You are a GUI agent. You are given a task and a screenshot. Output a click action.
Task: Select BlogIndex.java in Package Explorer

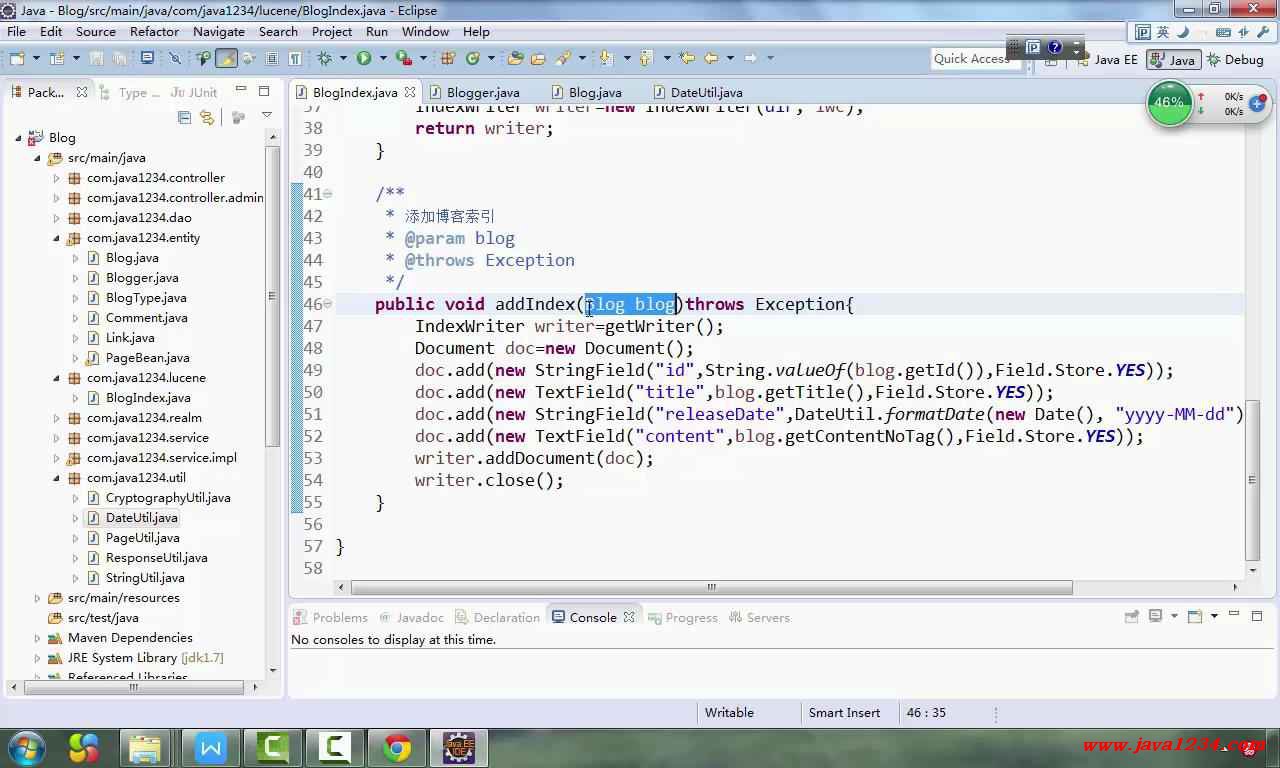pyautogui.click(x=148, y=398)
